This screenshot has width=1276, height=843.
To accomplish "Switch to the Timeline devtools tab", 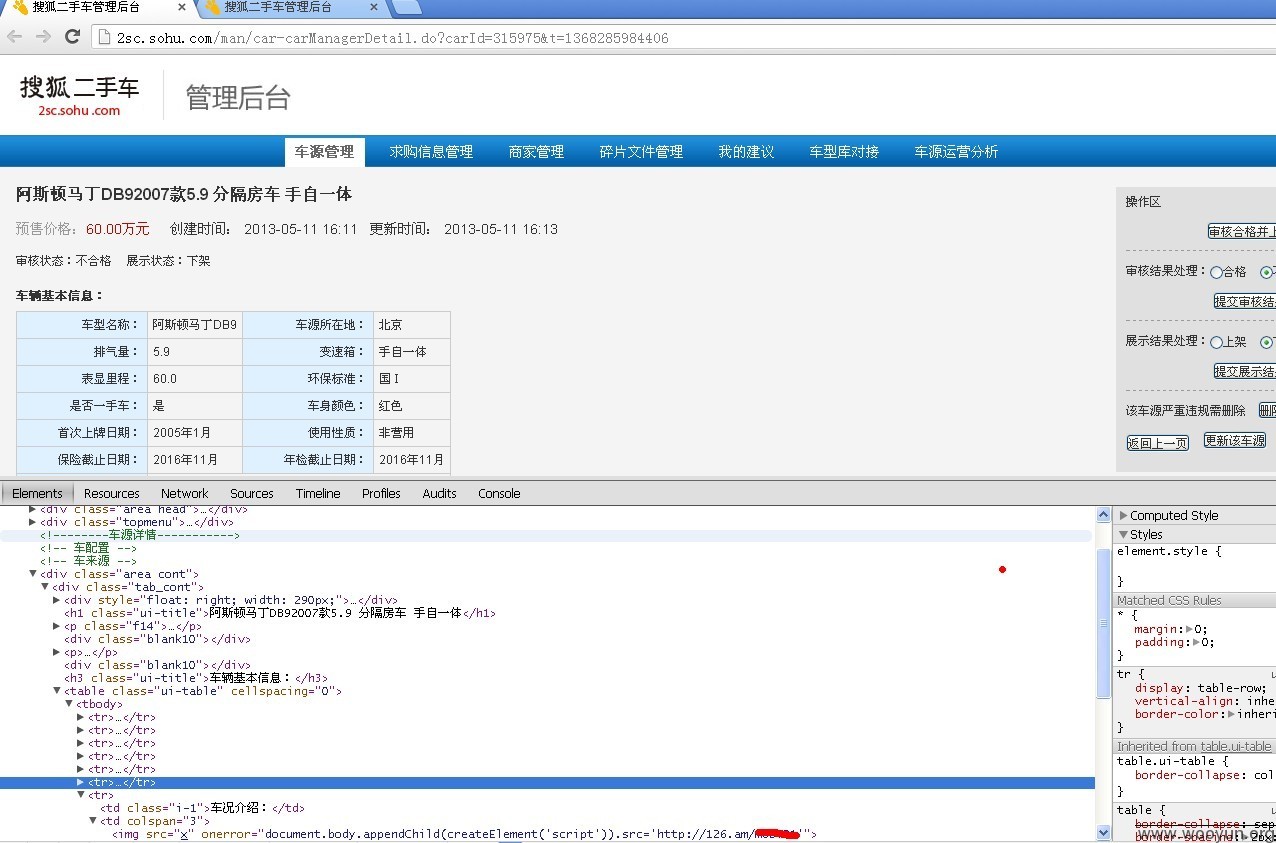I will pos(318,493).
